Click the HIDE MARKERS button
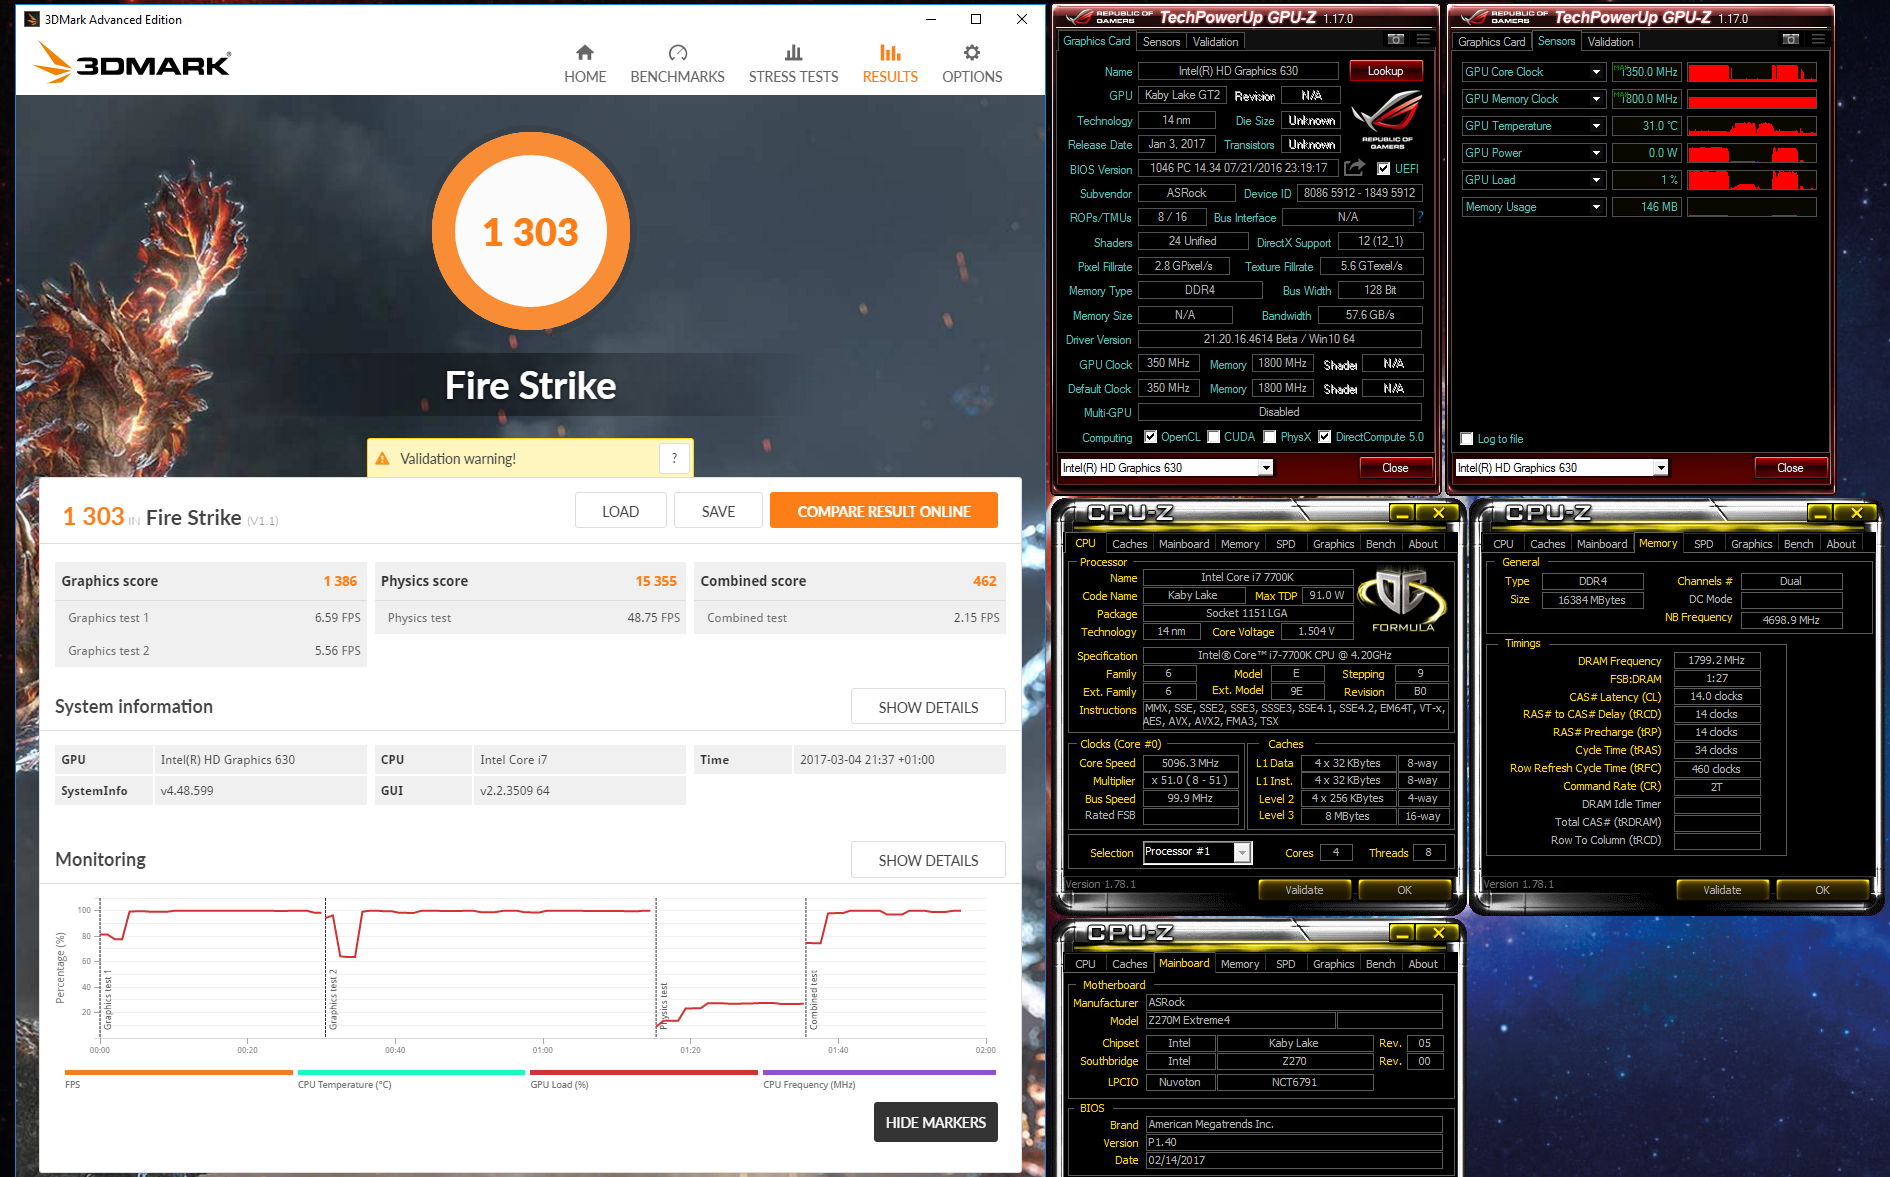 click(x=935, y=1122)
